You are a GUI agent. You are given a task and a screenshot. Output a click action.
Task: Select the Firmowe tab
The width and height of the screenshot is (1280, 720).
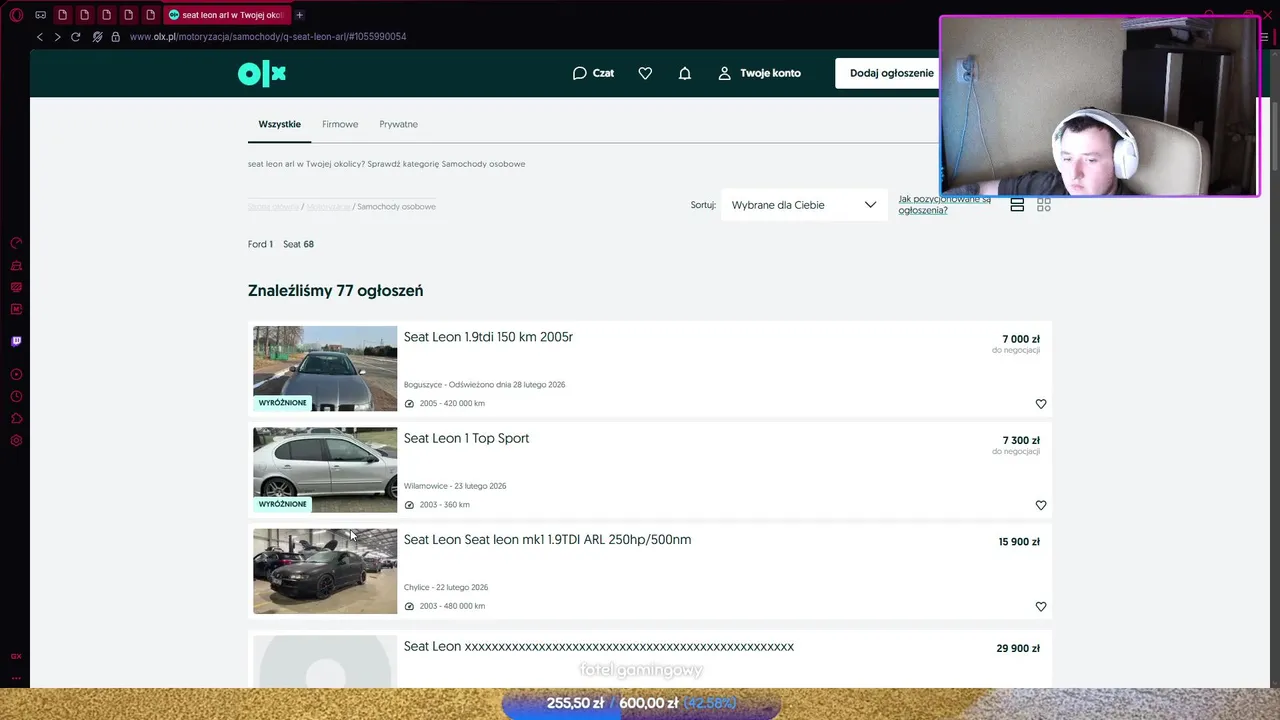[340, 124]
